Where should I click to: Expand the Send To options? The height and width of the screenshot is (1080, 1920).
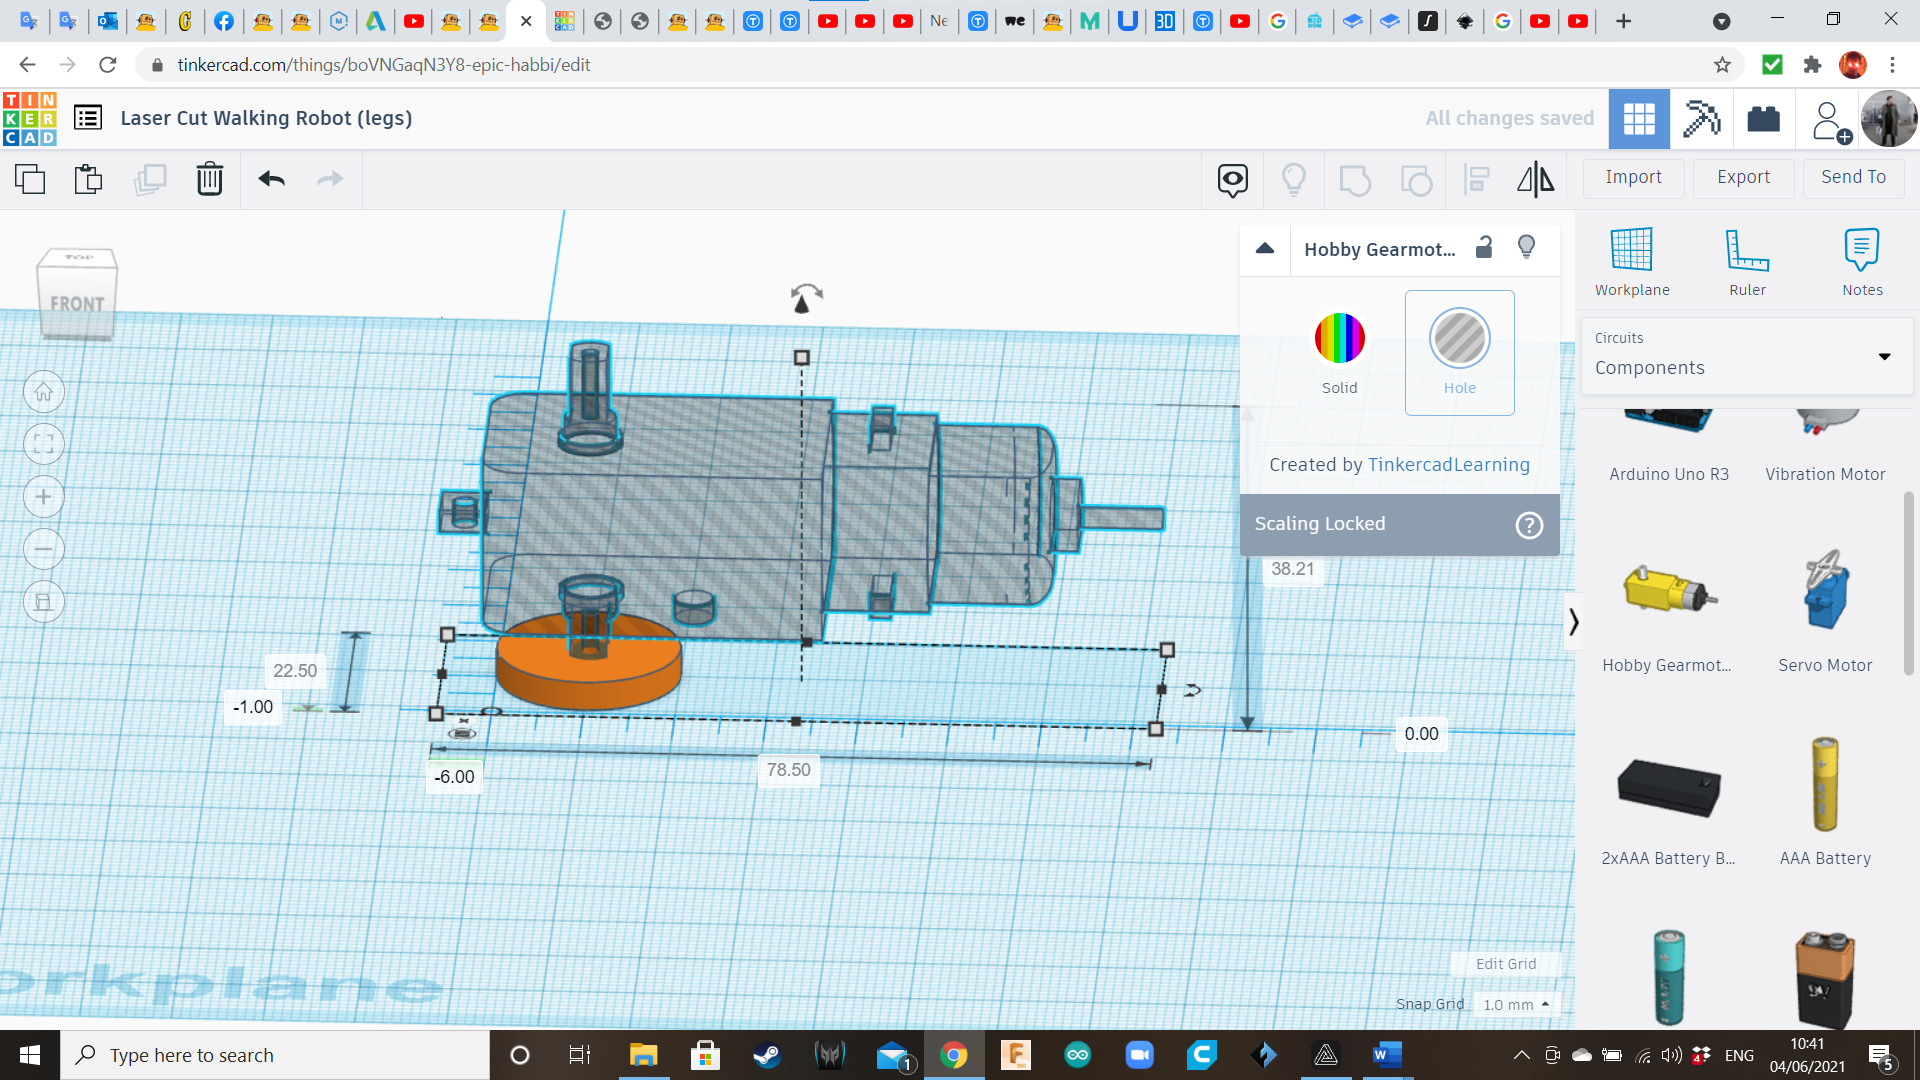pos(1854,177)
